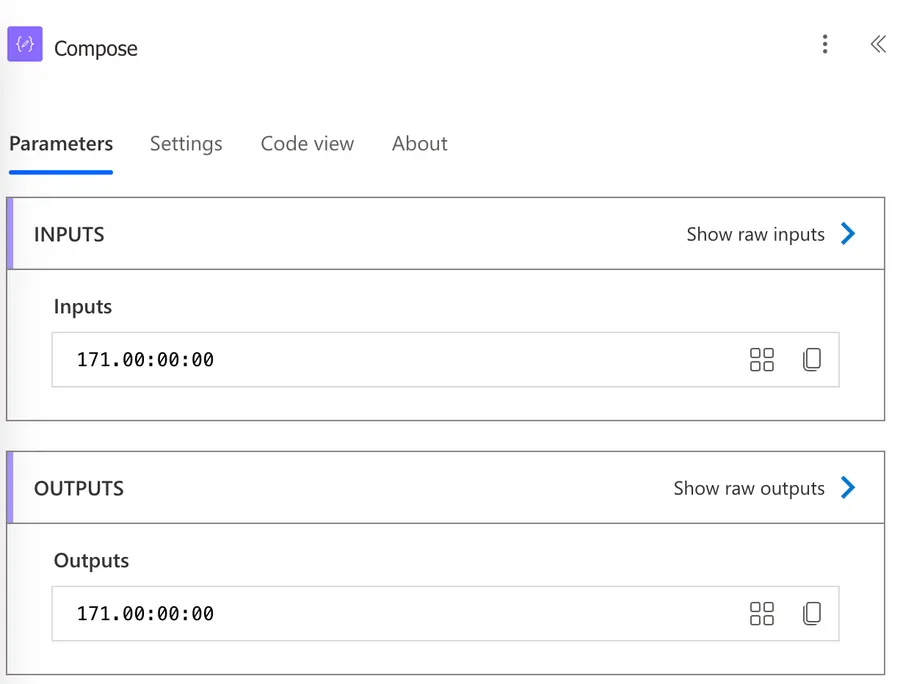900x684 pixels.
Task: Click the blue chevron beside Show raw outputs
Action: click(848, 488)
